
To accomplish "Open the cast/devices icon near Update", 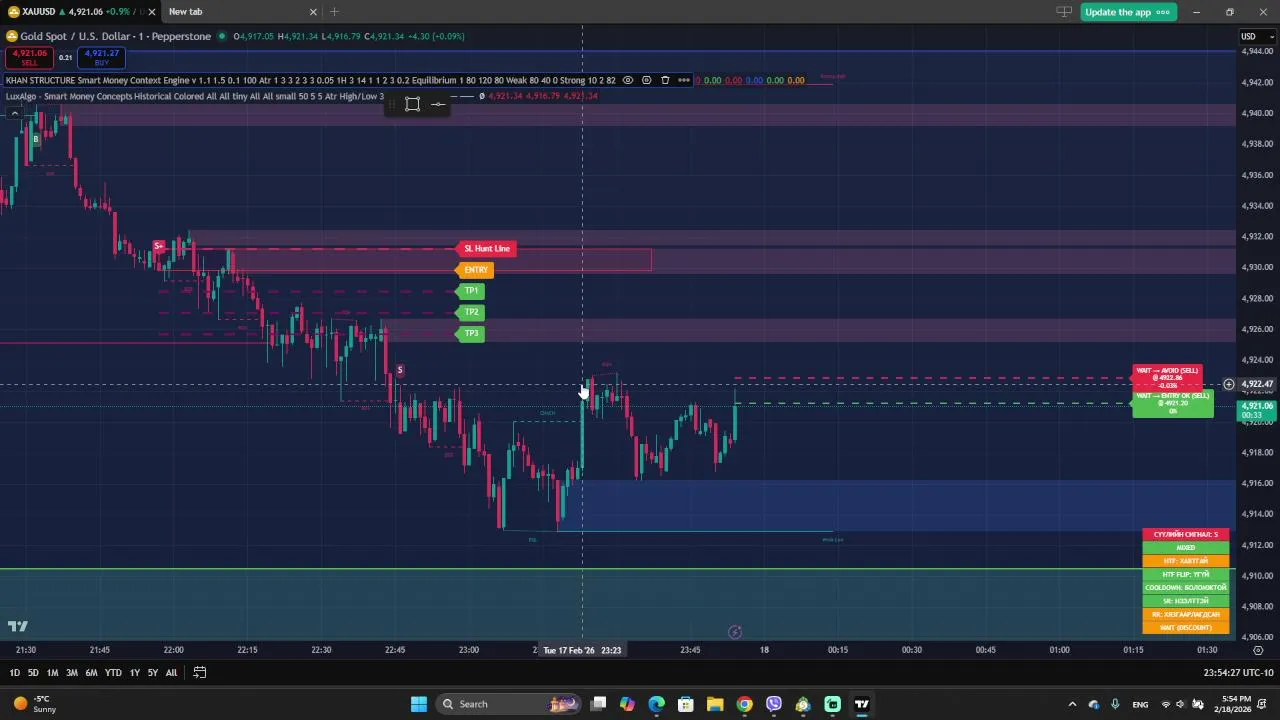I will tap(1064, 12).
